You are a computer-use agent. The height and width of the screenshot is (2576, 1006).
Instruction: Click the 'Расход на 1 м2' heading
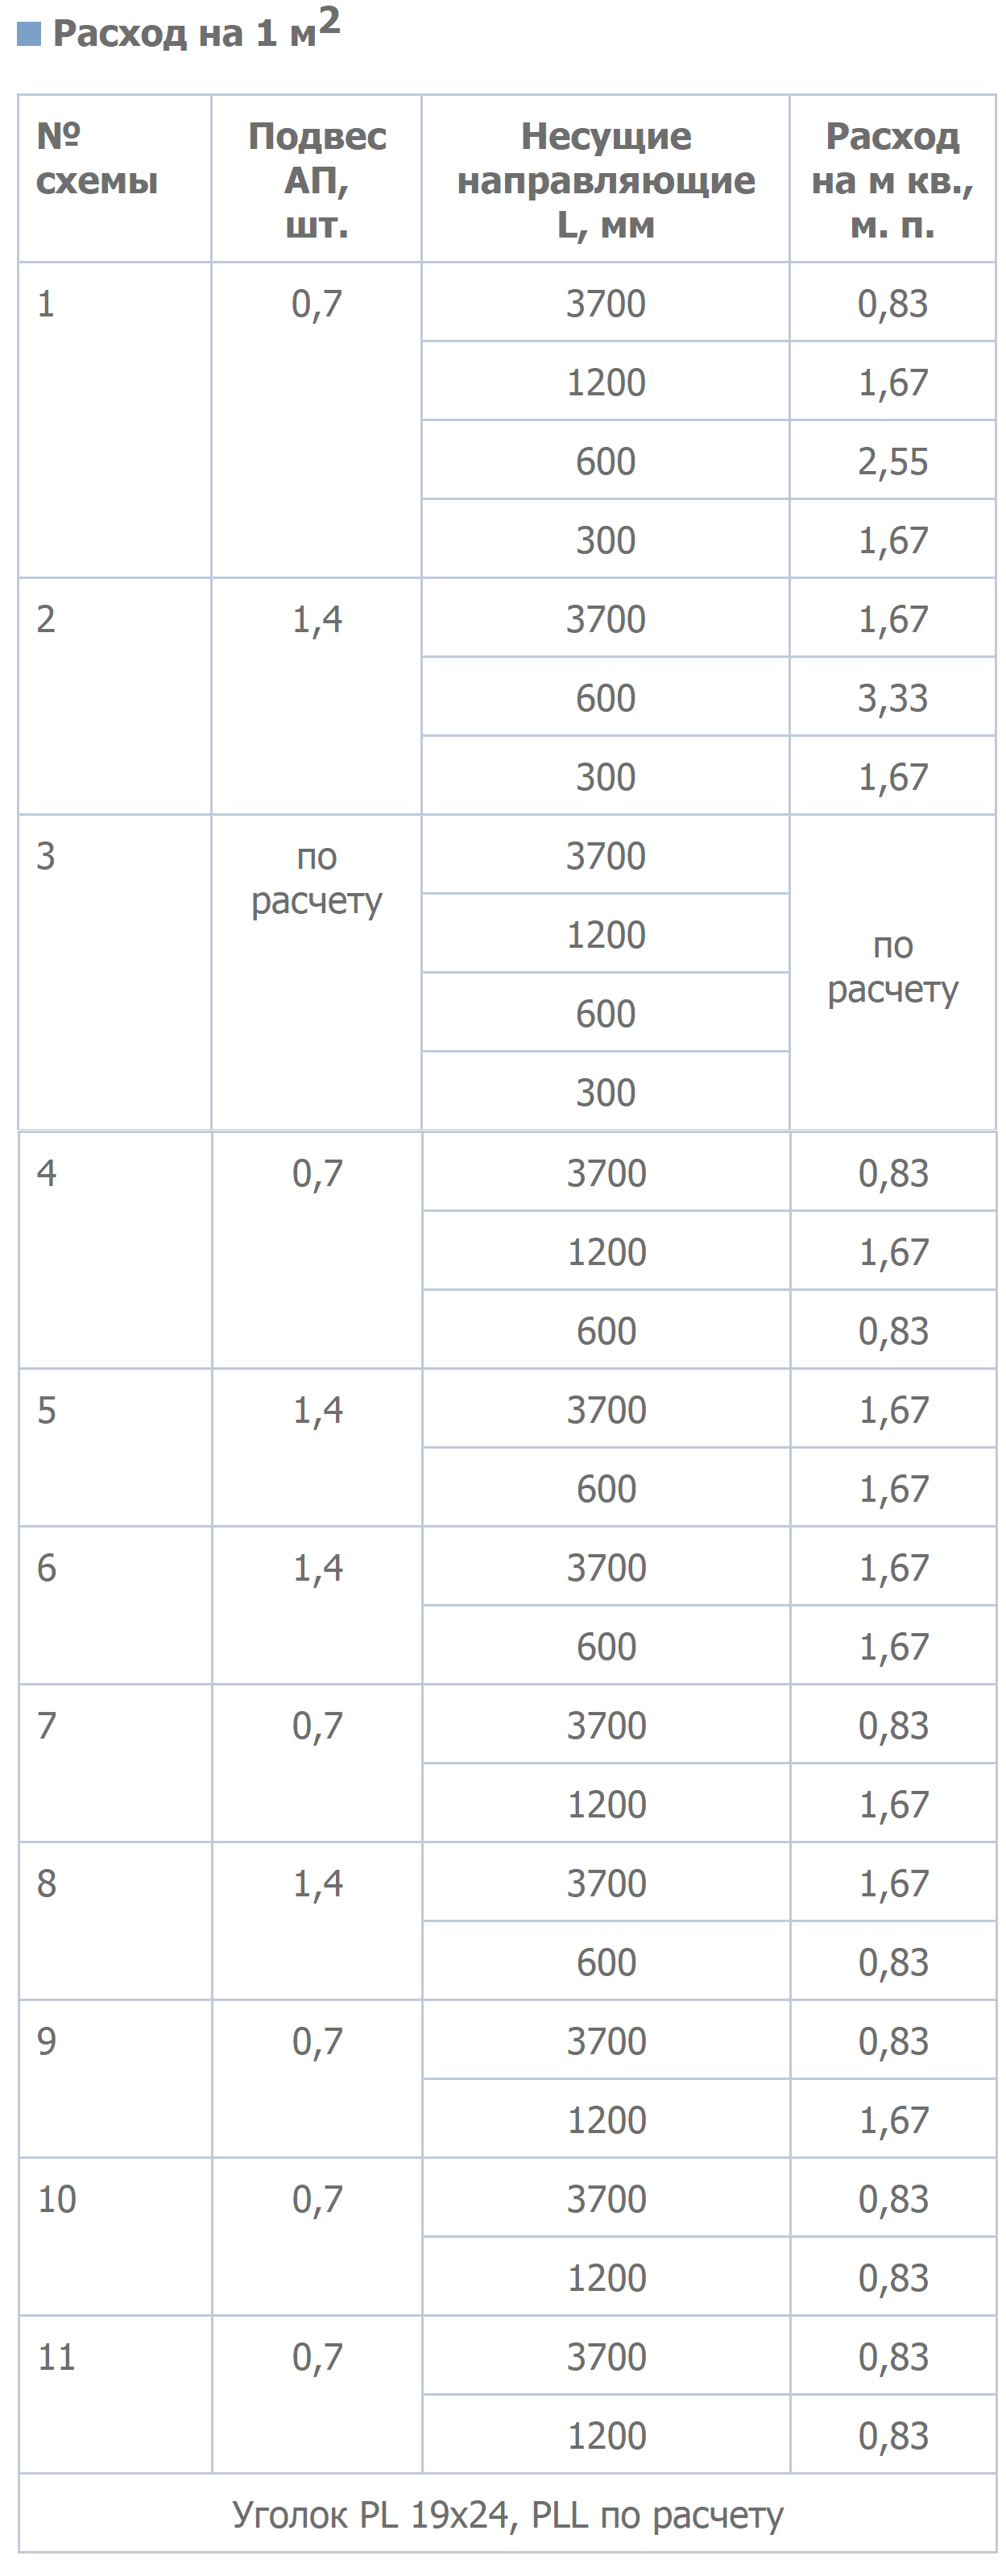click(196, 30)
